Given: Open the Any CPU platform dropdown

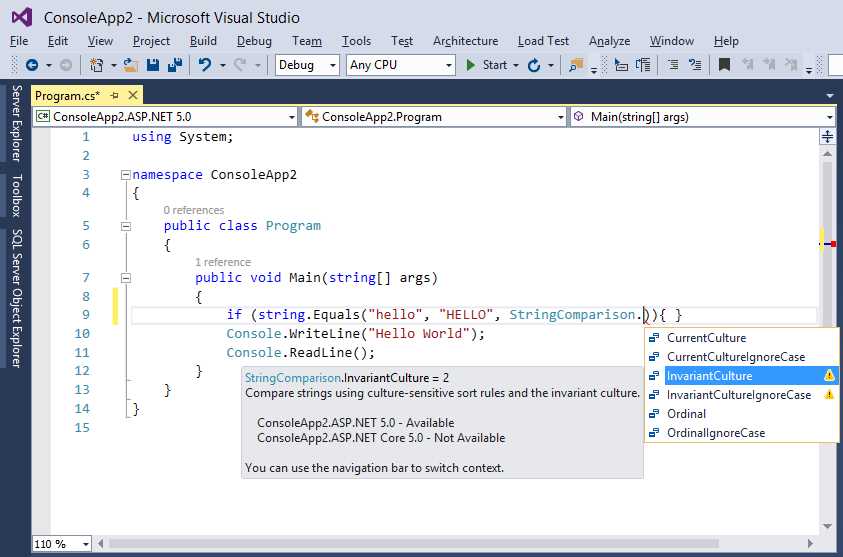Looking at the screenshot, I should pyautogui.click(x=448, y=65).
